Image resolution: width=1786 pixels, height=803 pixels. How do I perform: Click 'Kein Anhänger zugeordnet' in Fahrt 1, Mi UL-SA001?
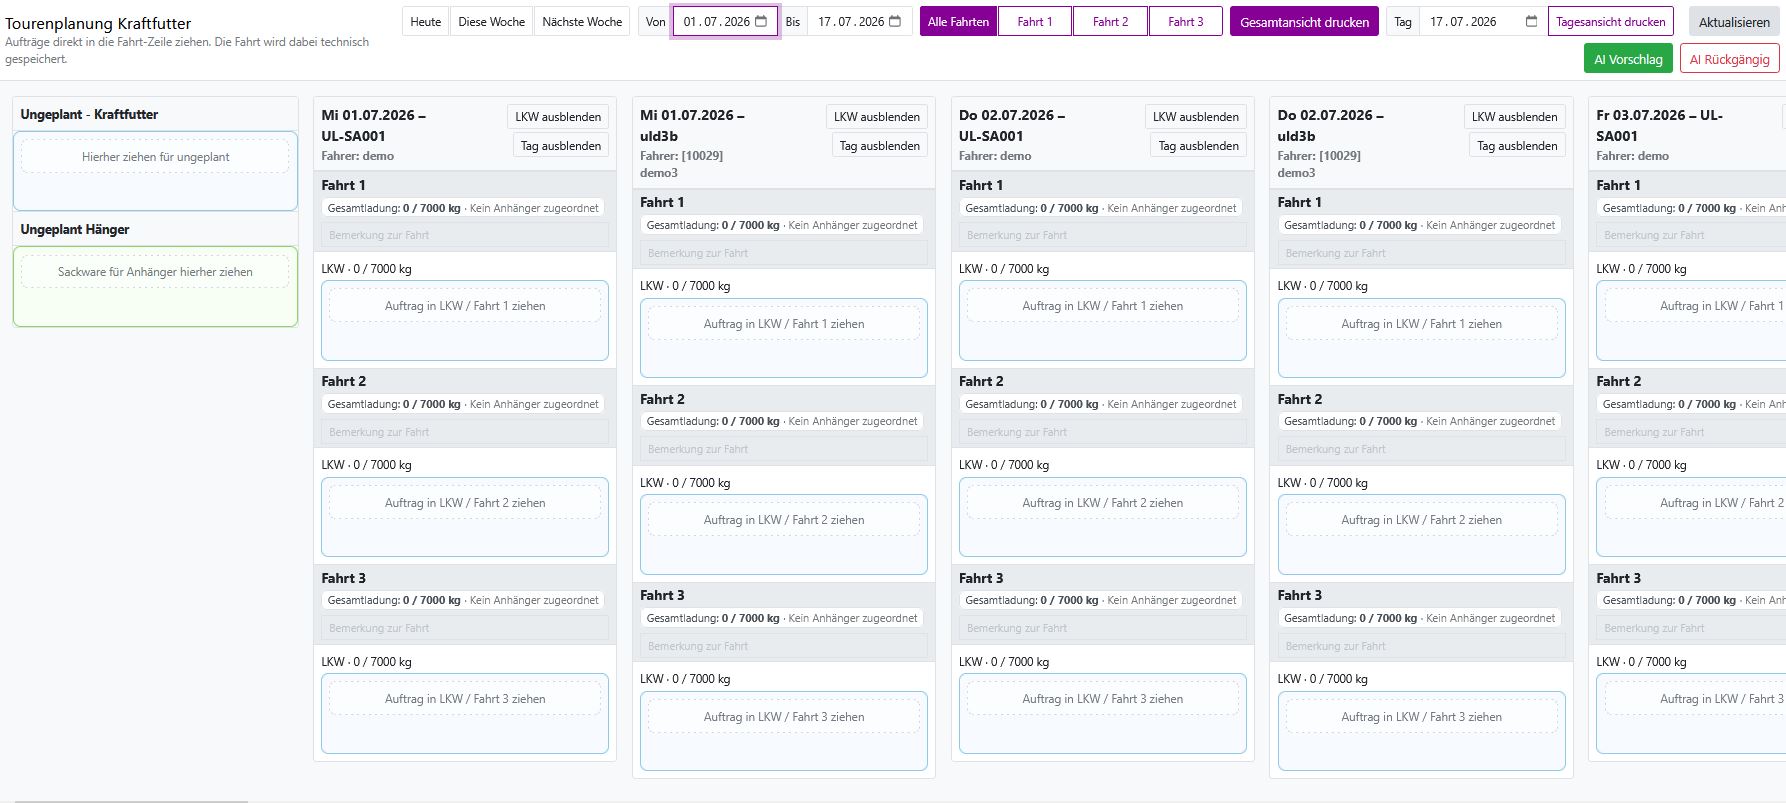pyautogui.click(x=534, y=208)
